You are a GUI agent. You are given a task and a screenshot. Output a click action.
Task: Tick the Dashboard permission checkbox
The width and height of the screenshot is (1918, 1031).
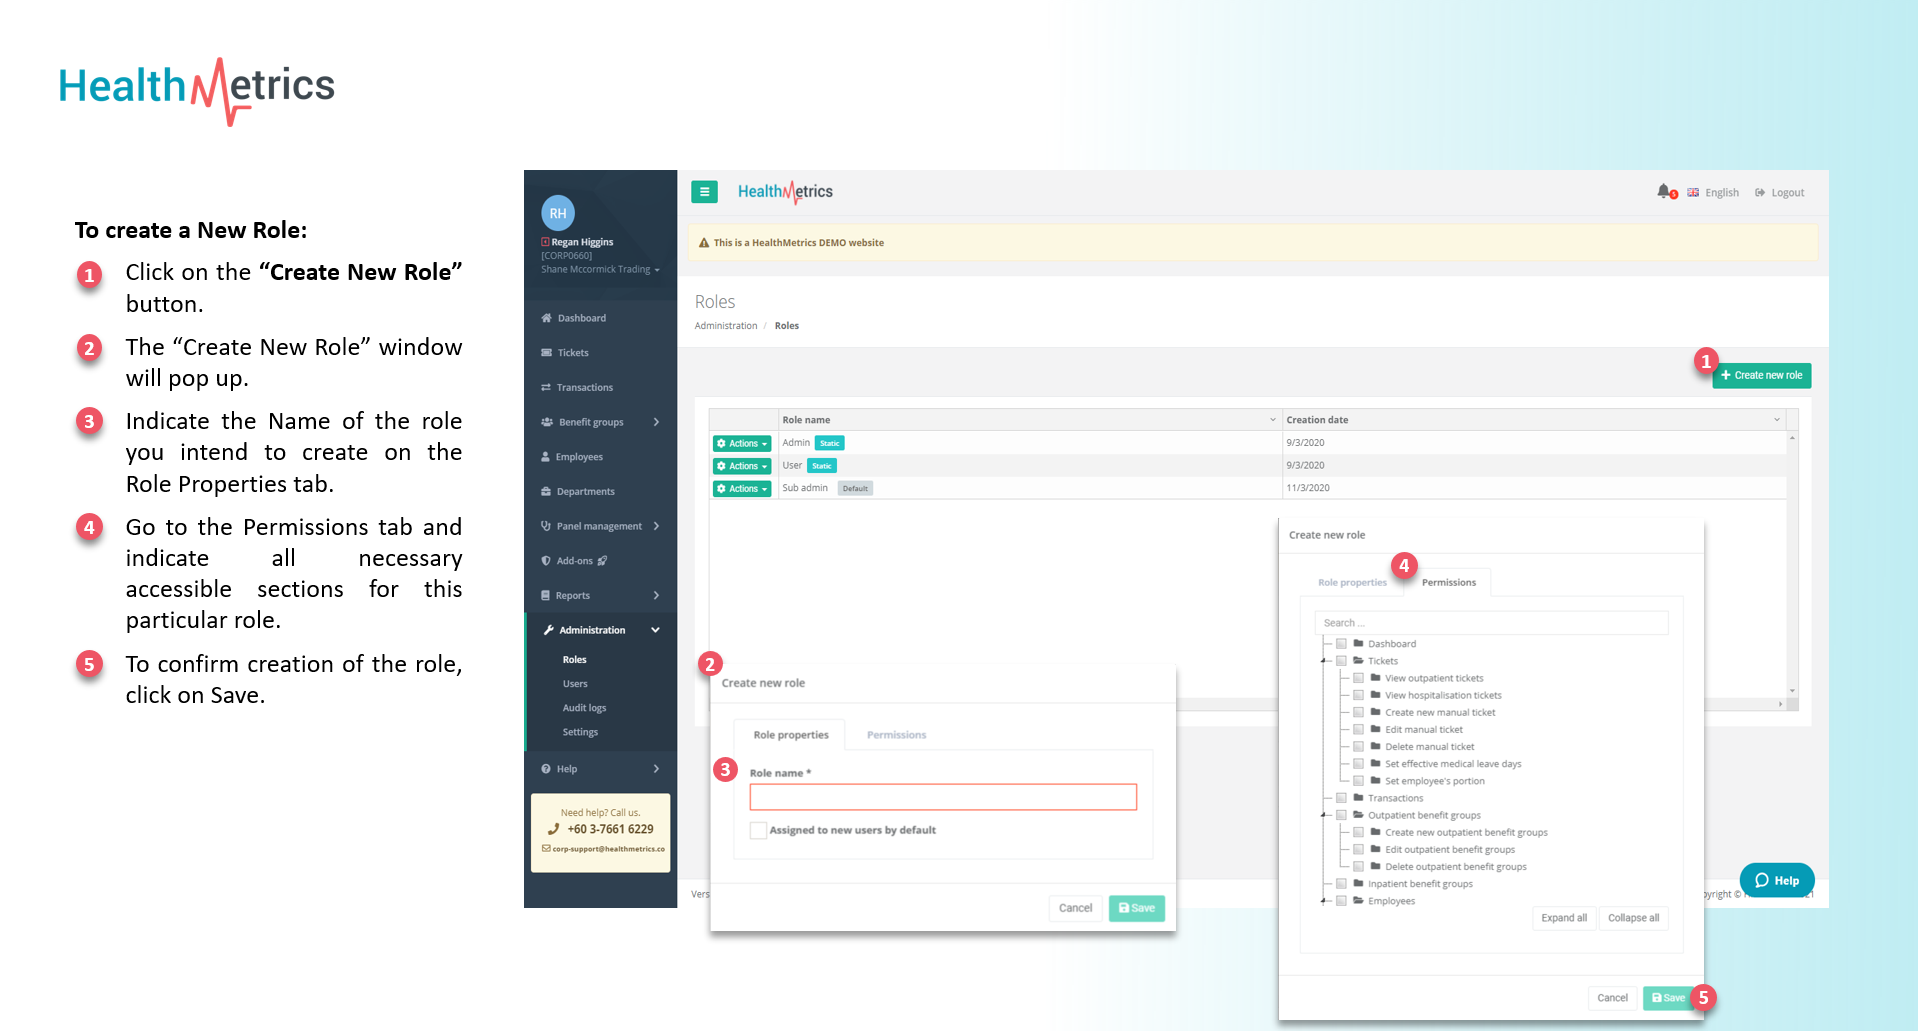click(1341, 644)
